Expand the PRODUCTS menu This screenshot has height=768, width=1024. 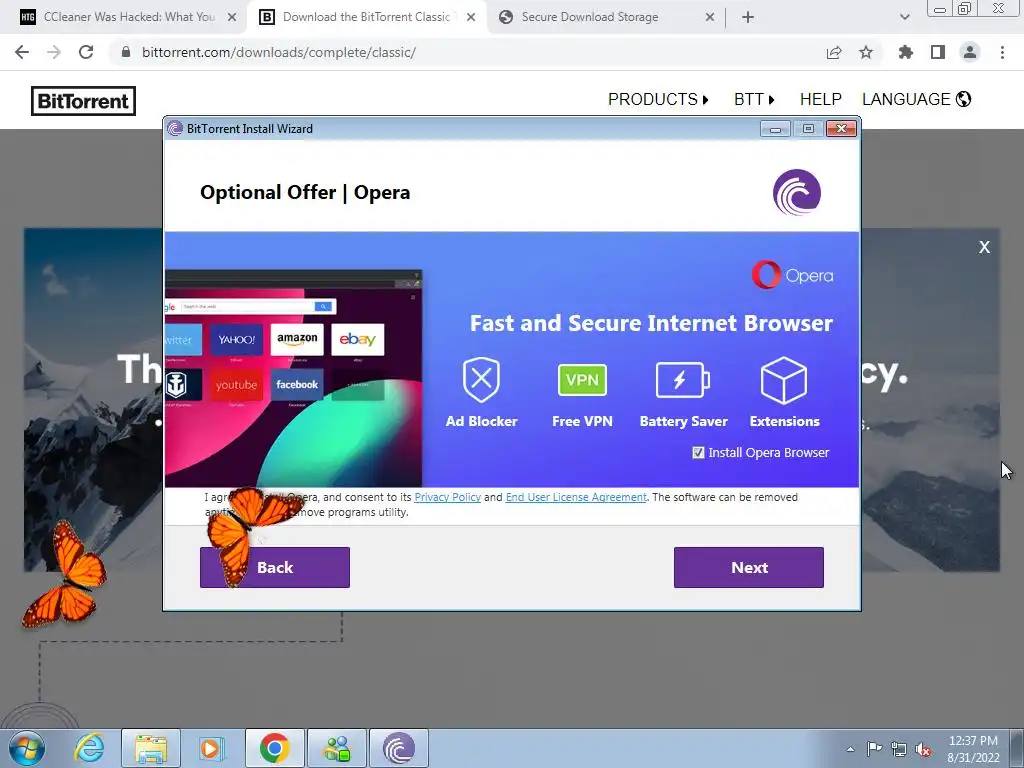(x=658, y=99)
